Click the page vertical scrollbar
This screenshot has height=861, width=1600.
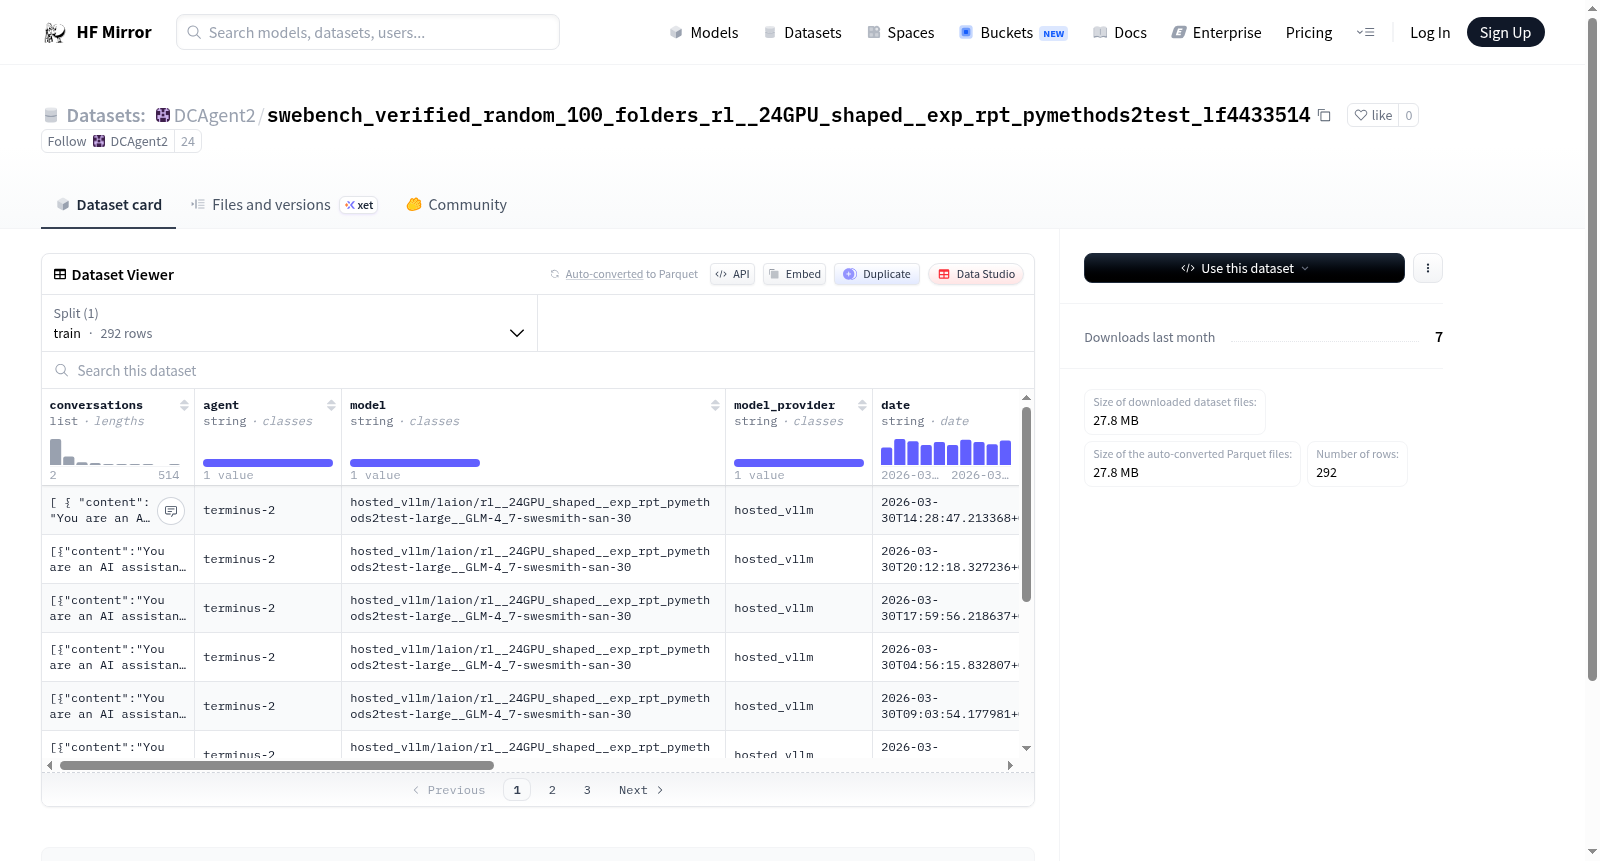(x=1593, y=350)
